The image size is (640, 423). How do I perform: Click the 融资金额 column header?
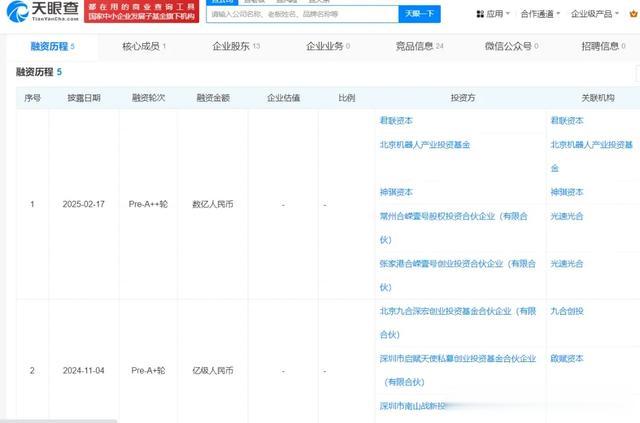pyautogui.click(x=213, y=98)
